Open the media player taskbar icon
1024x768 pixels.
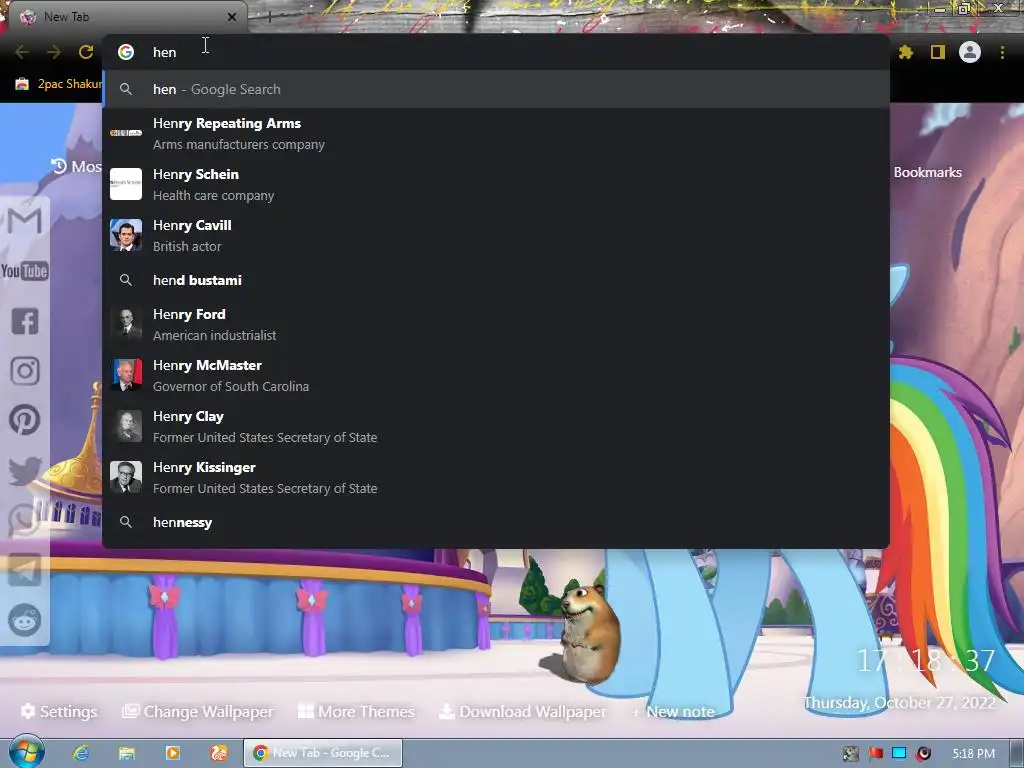coord(173,753)
